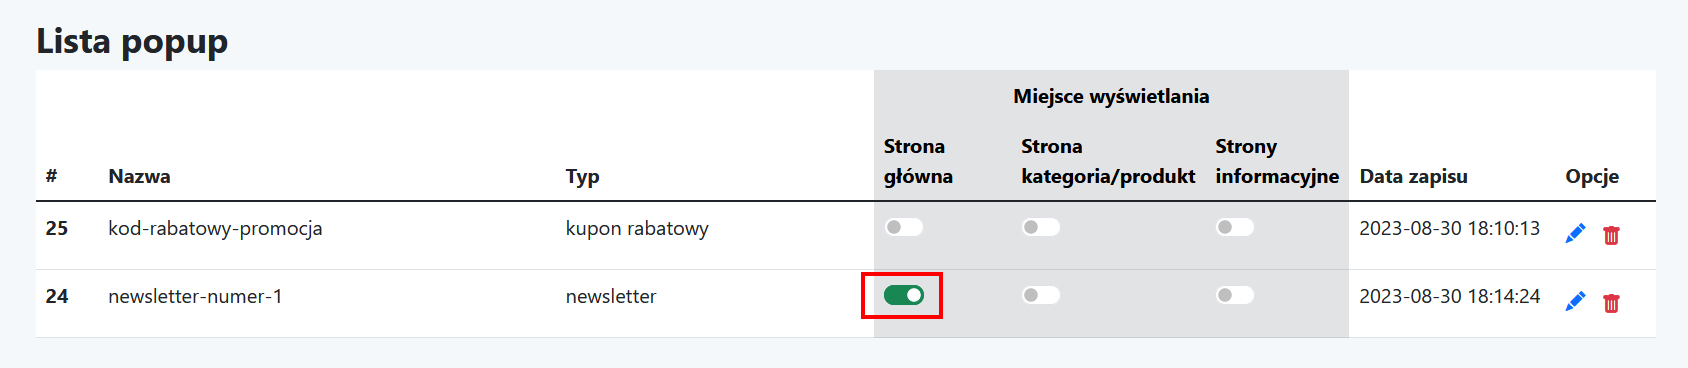
Task: Turn on Strona kategoria/produkt for newsletter-numer-1
Action: (x=1040, y=295)
